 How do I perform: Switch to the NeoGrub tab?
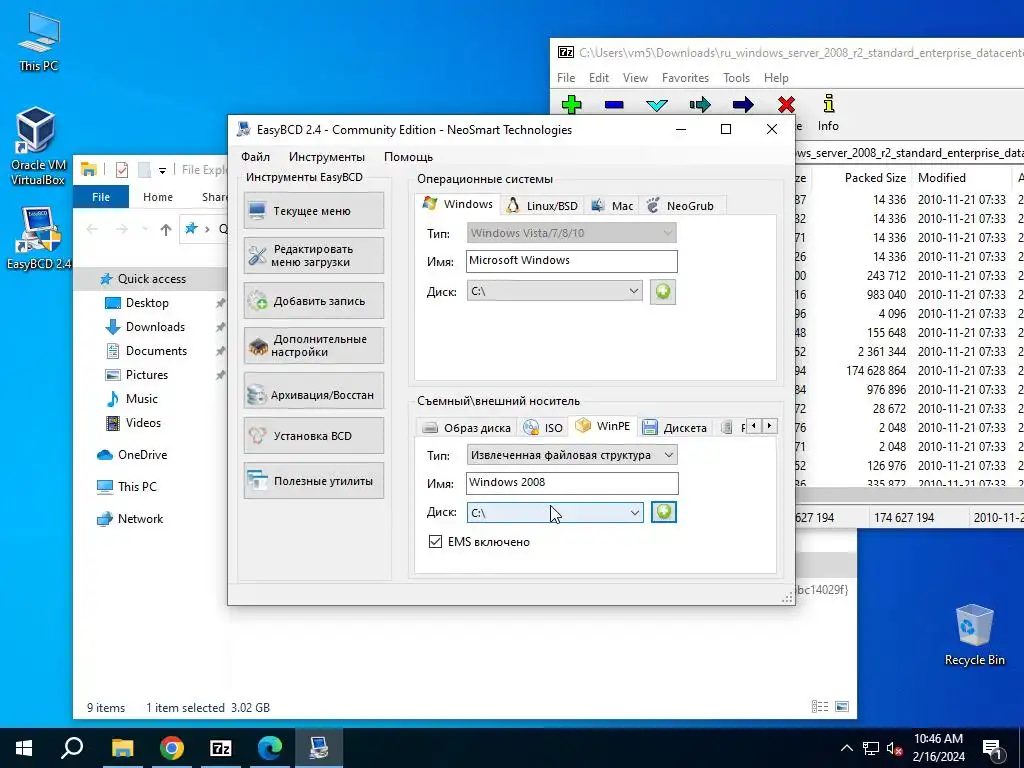click(680, 206)
